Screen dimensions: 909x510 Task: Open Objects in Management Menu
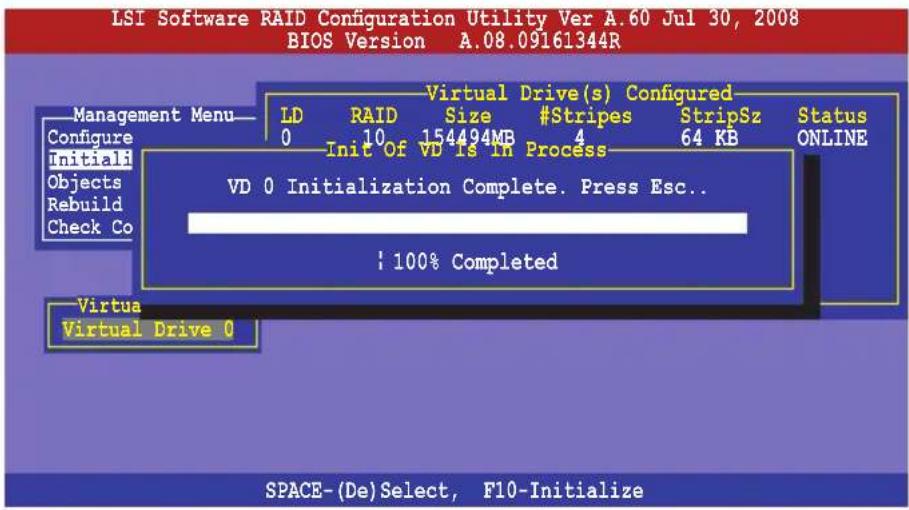(85, 182)
